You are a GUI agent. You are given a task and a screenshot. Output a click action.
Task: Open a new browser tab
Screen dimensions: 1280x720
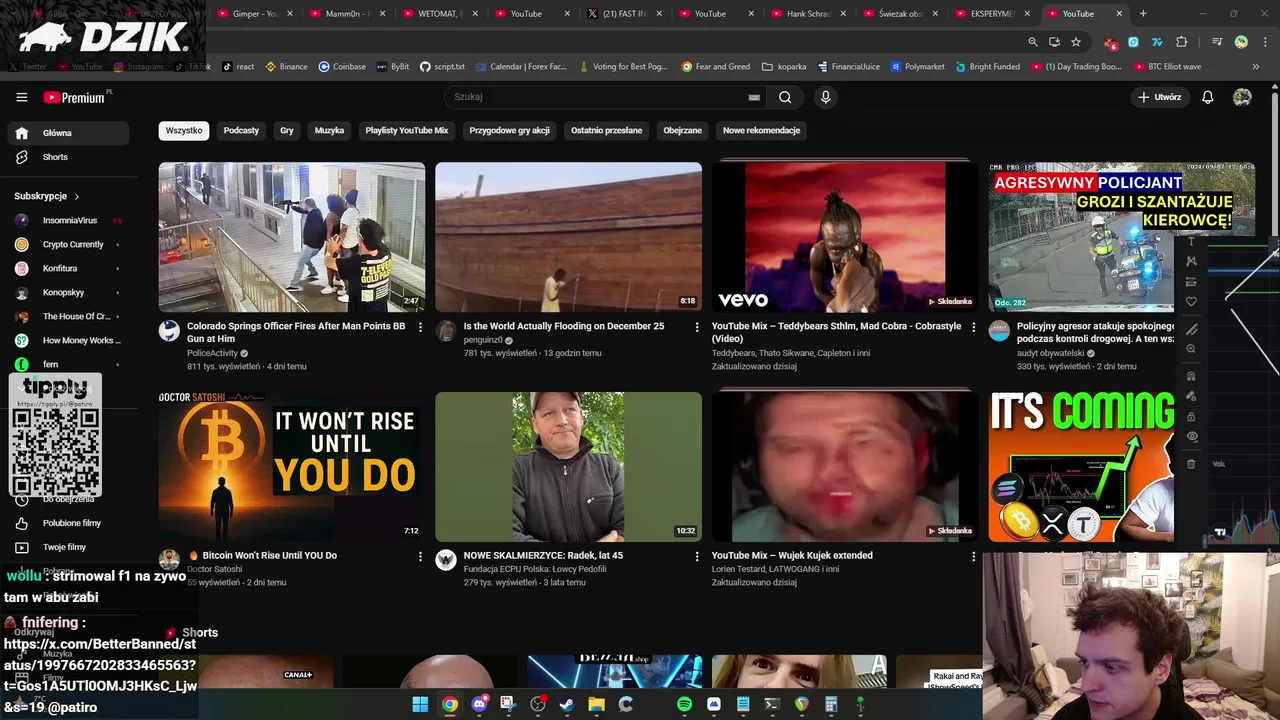click(x=1143, y=14)
